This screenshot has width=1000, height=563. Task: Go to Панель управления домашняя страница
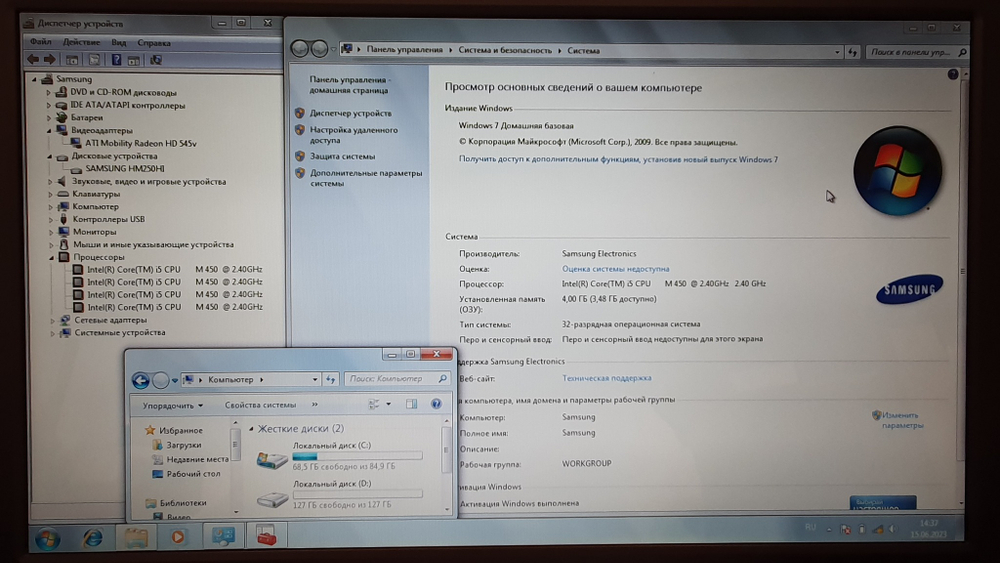point(349,85)
